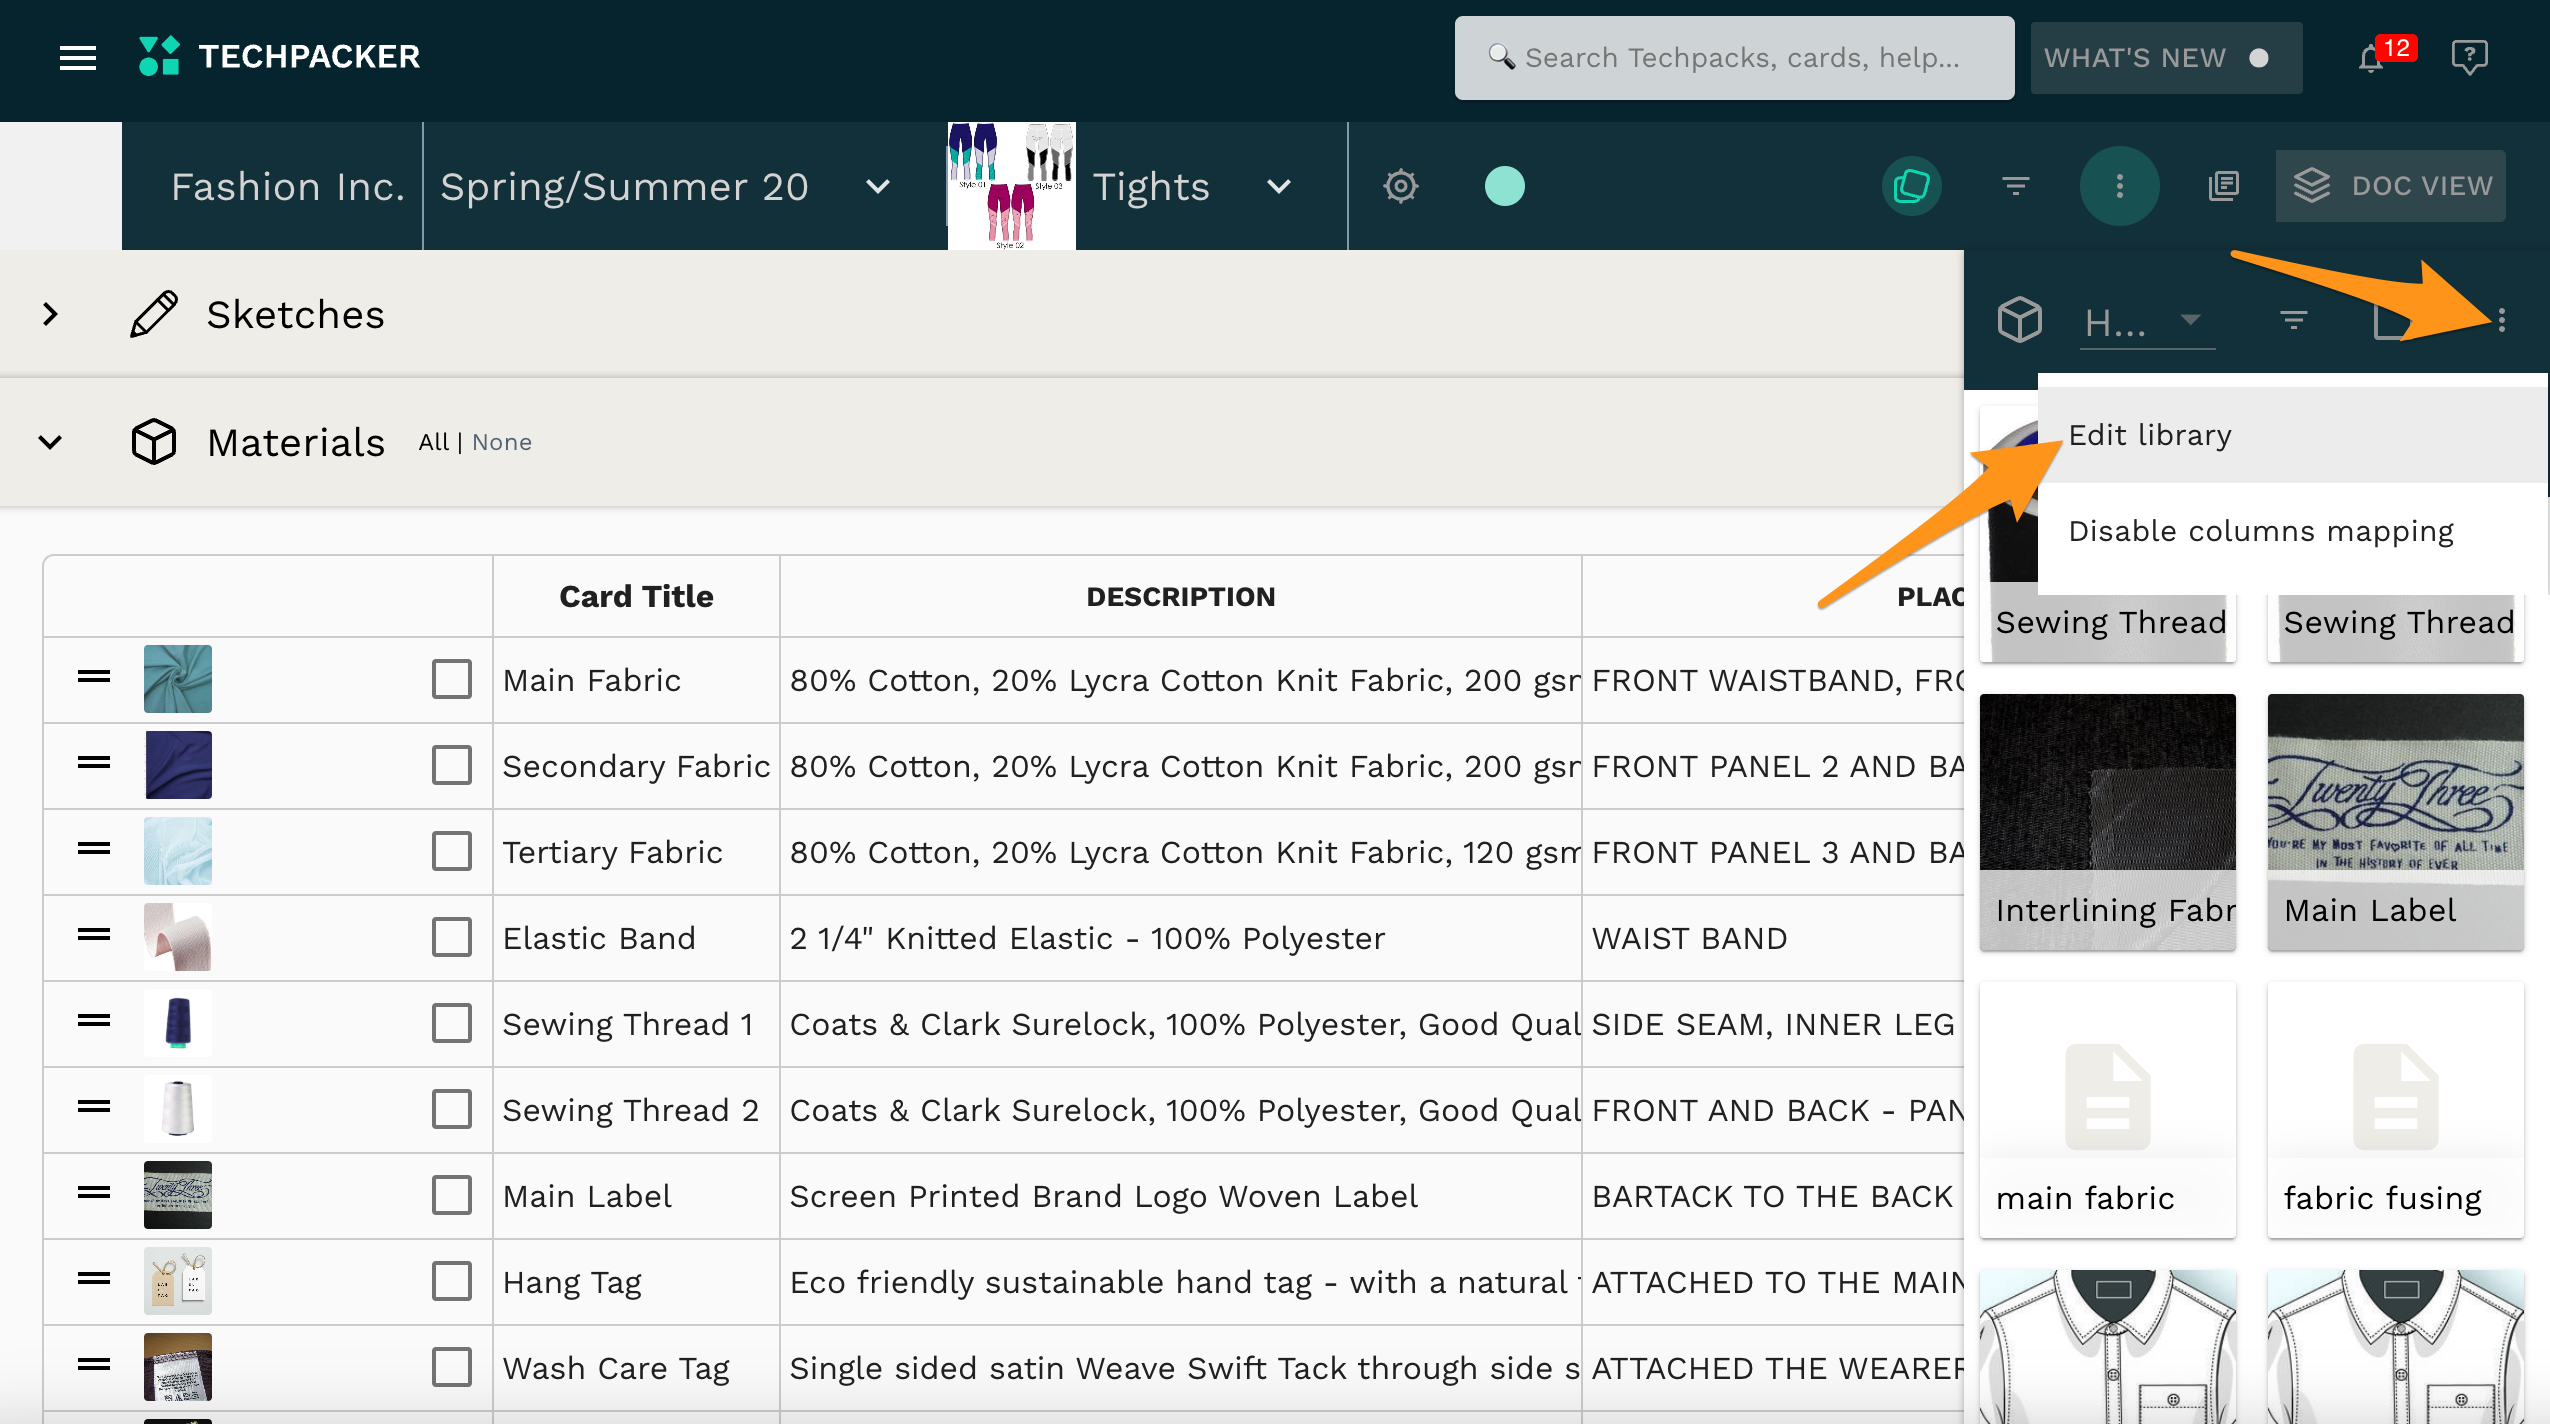Select Disable columns mapping option
This screenshot has height=1424, width=2550.
click(x=2260, y=531)
